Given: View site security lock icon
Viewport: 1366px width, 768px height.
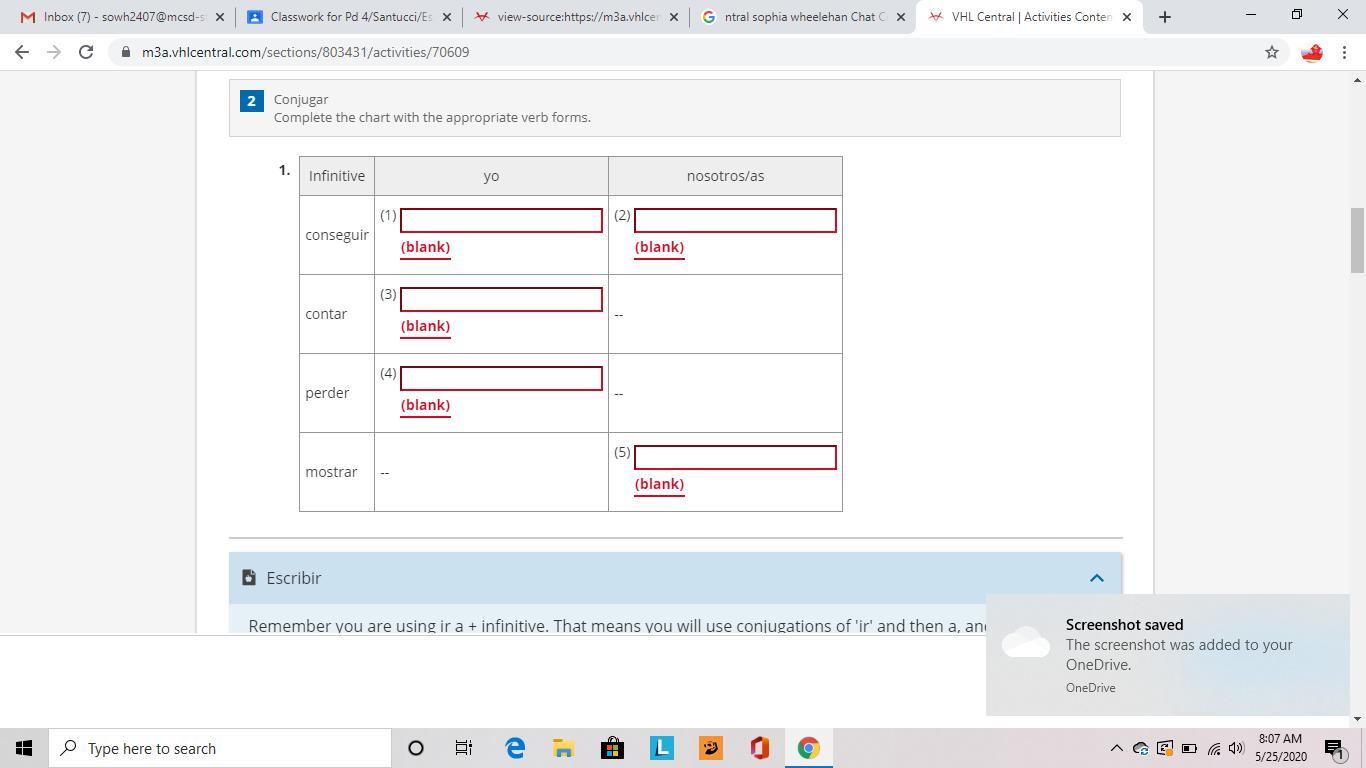Looking at the screenshot, I should click(125, 52).
